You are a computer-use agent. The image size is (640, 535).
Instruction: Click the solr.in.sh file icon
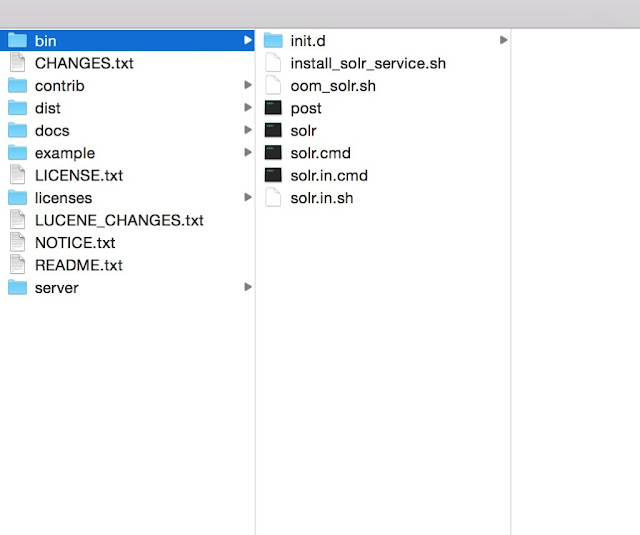coord(273,197)
